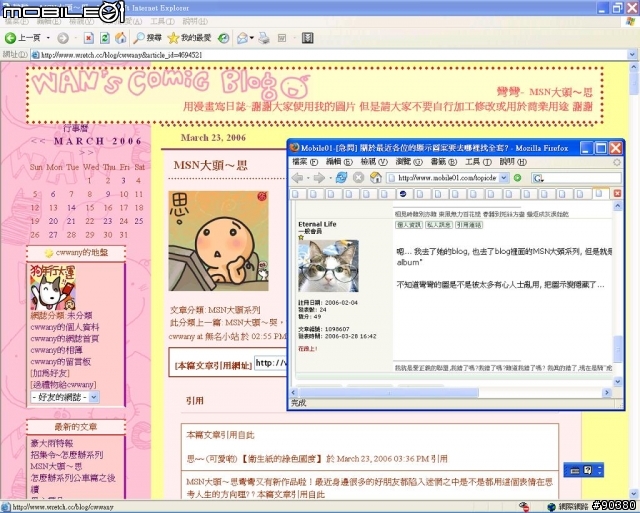Open the 工具 menu in Internet Explorer
This screenshot has height=513, width=640.
pyautogui.click(x=162, y=21)
